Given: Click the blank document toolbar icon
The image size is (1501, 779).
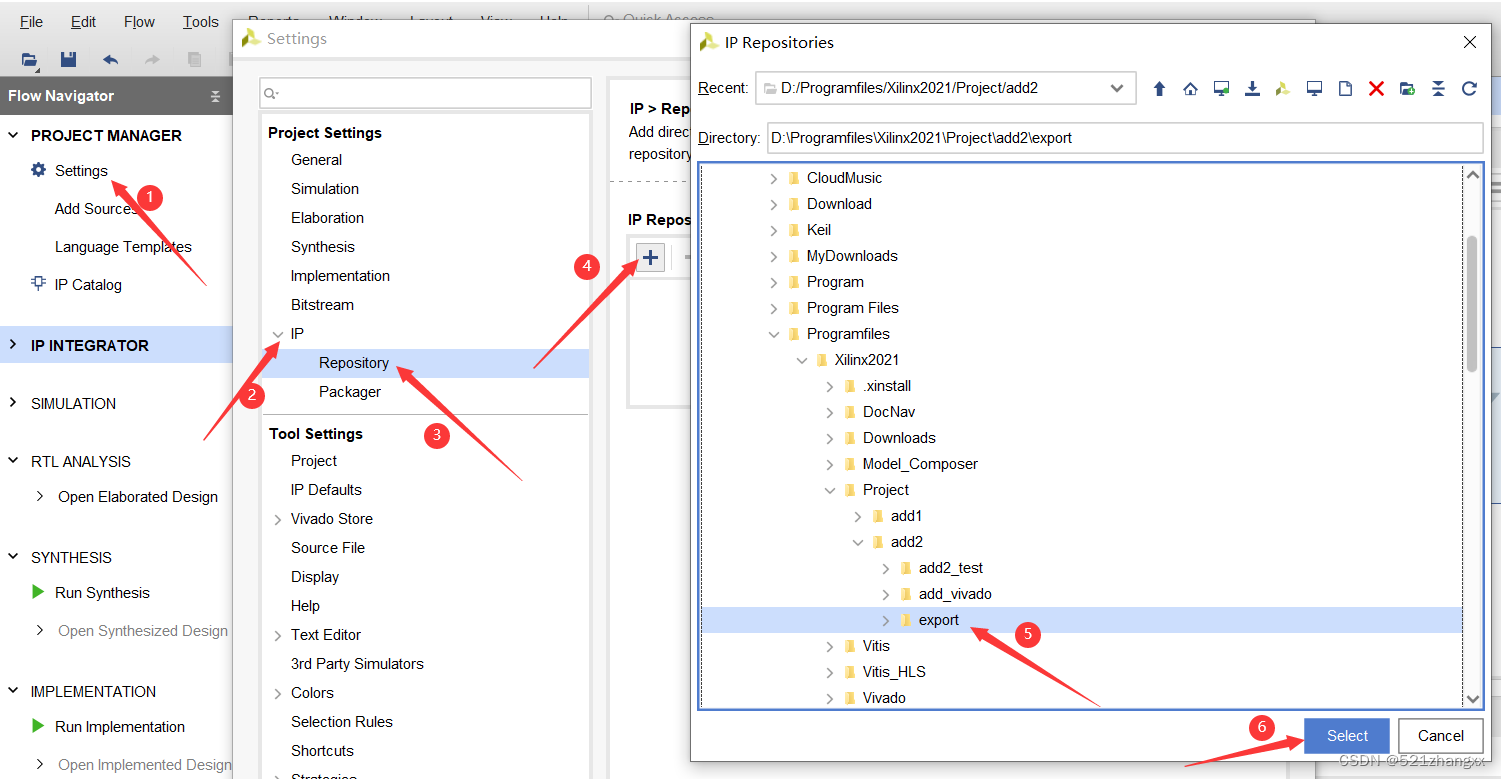Looking at the screenshot, I should (1345, 89).
